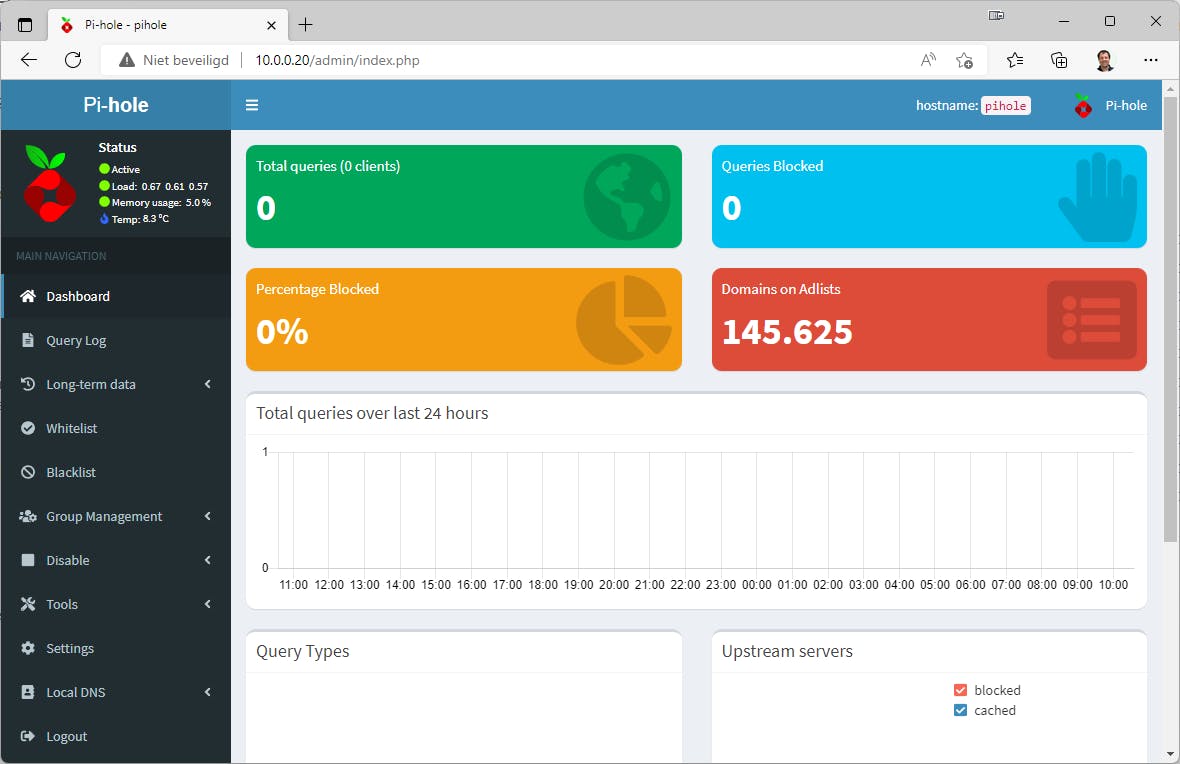Click the 145.625 domains count value

[787, 332]
